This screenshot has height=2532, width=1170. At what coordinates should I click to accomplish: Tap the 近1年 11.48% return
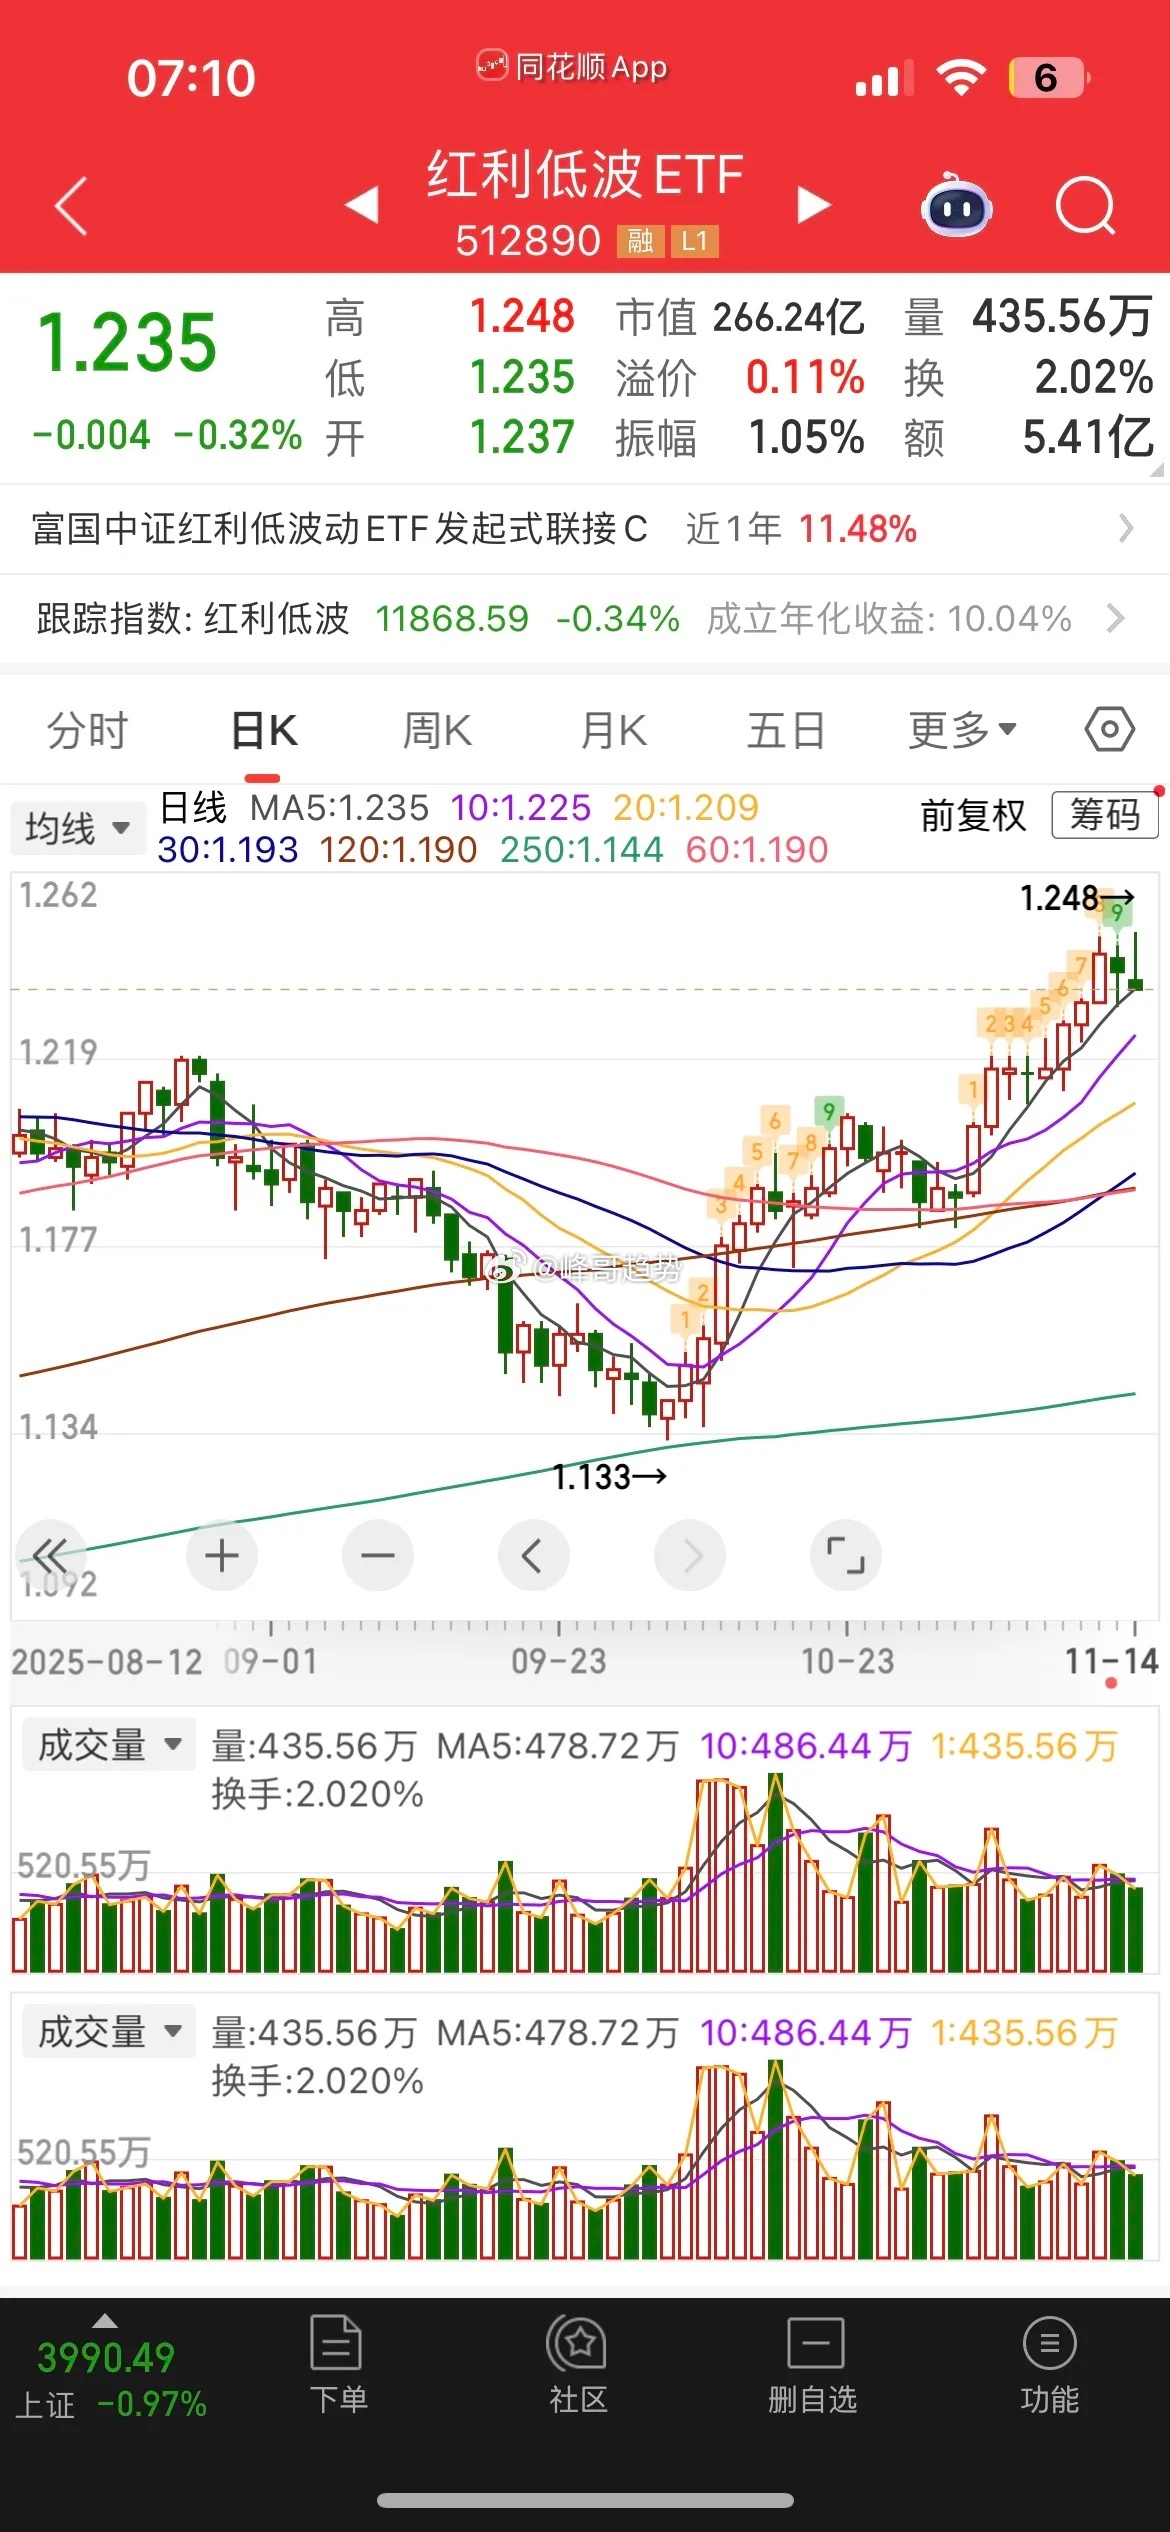(801, 528)
